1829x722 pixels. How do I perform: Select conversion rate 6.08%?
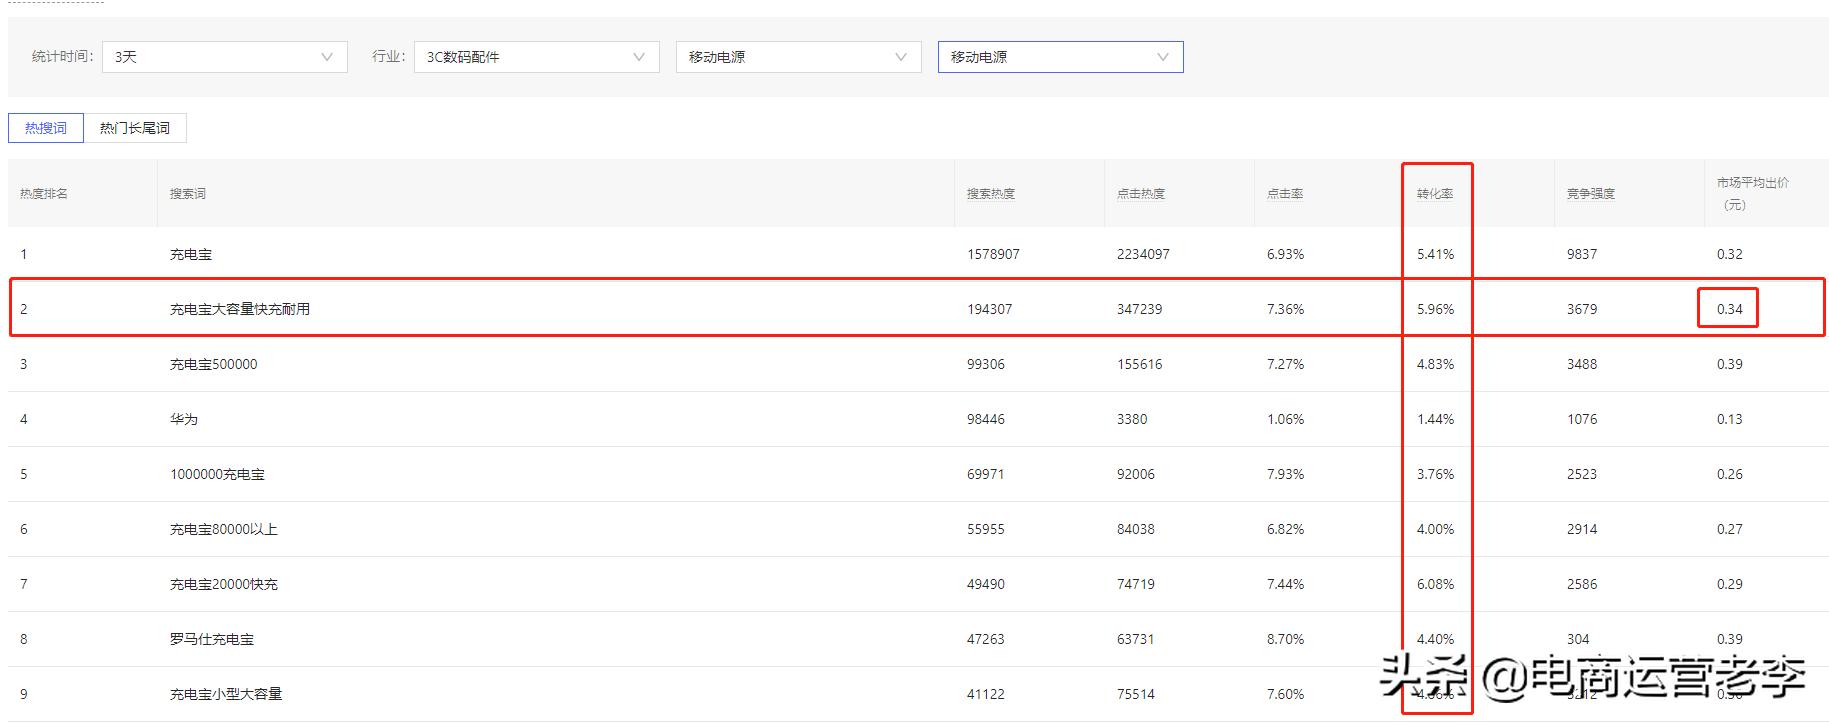(1435, 584)
